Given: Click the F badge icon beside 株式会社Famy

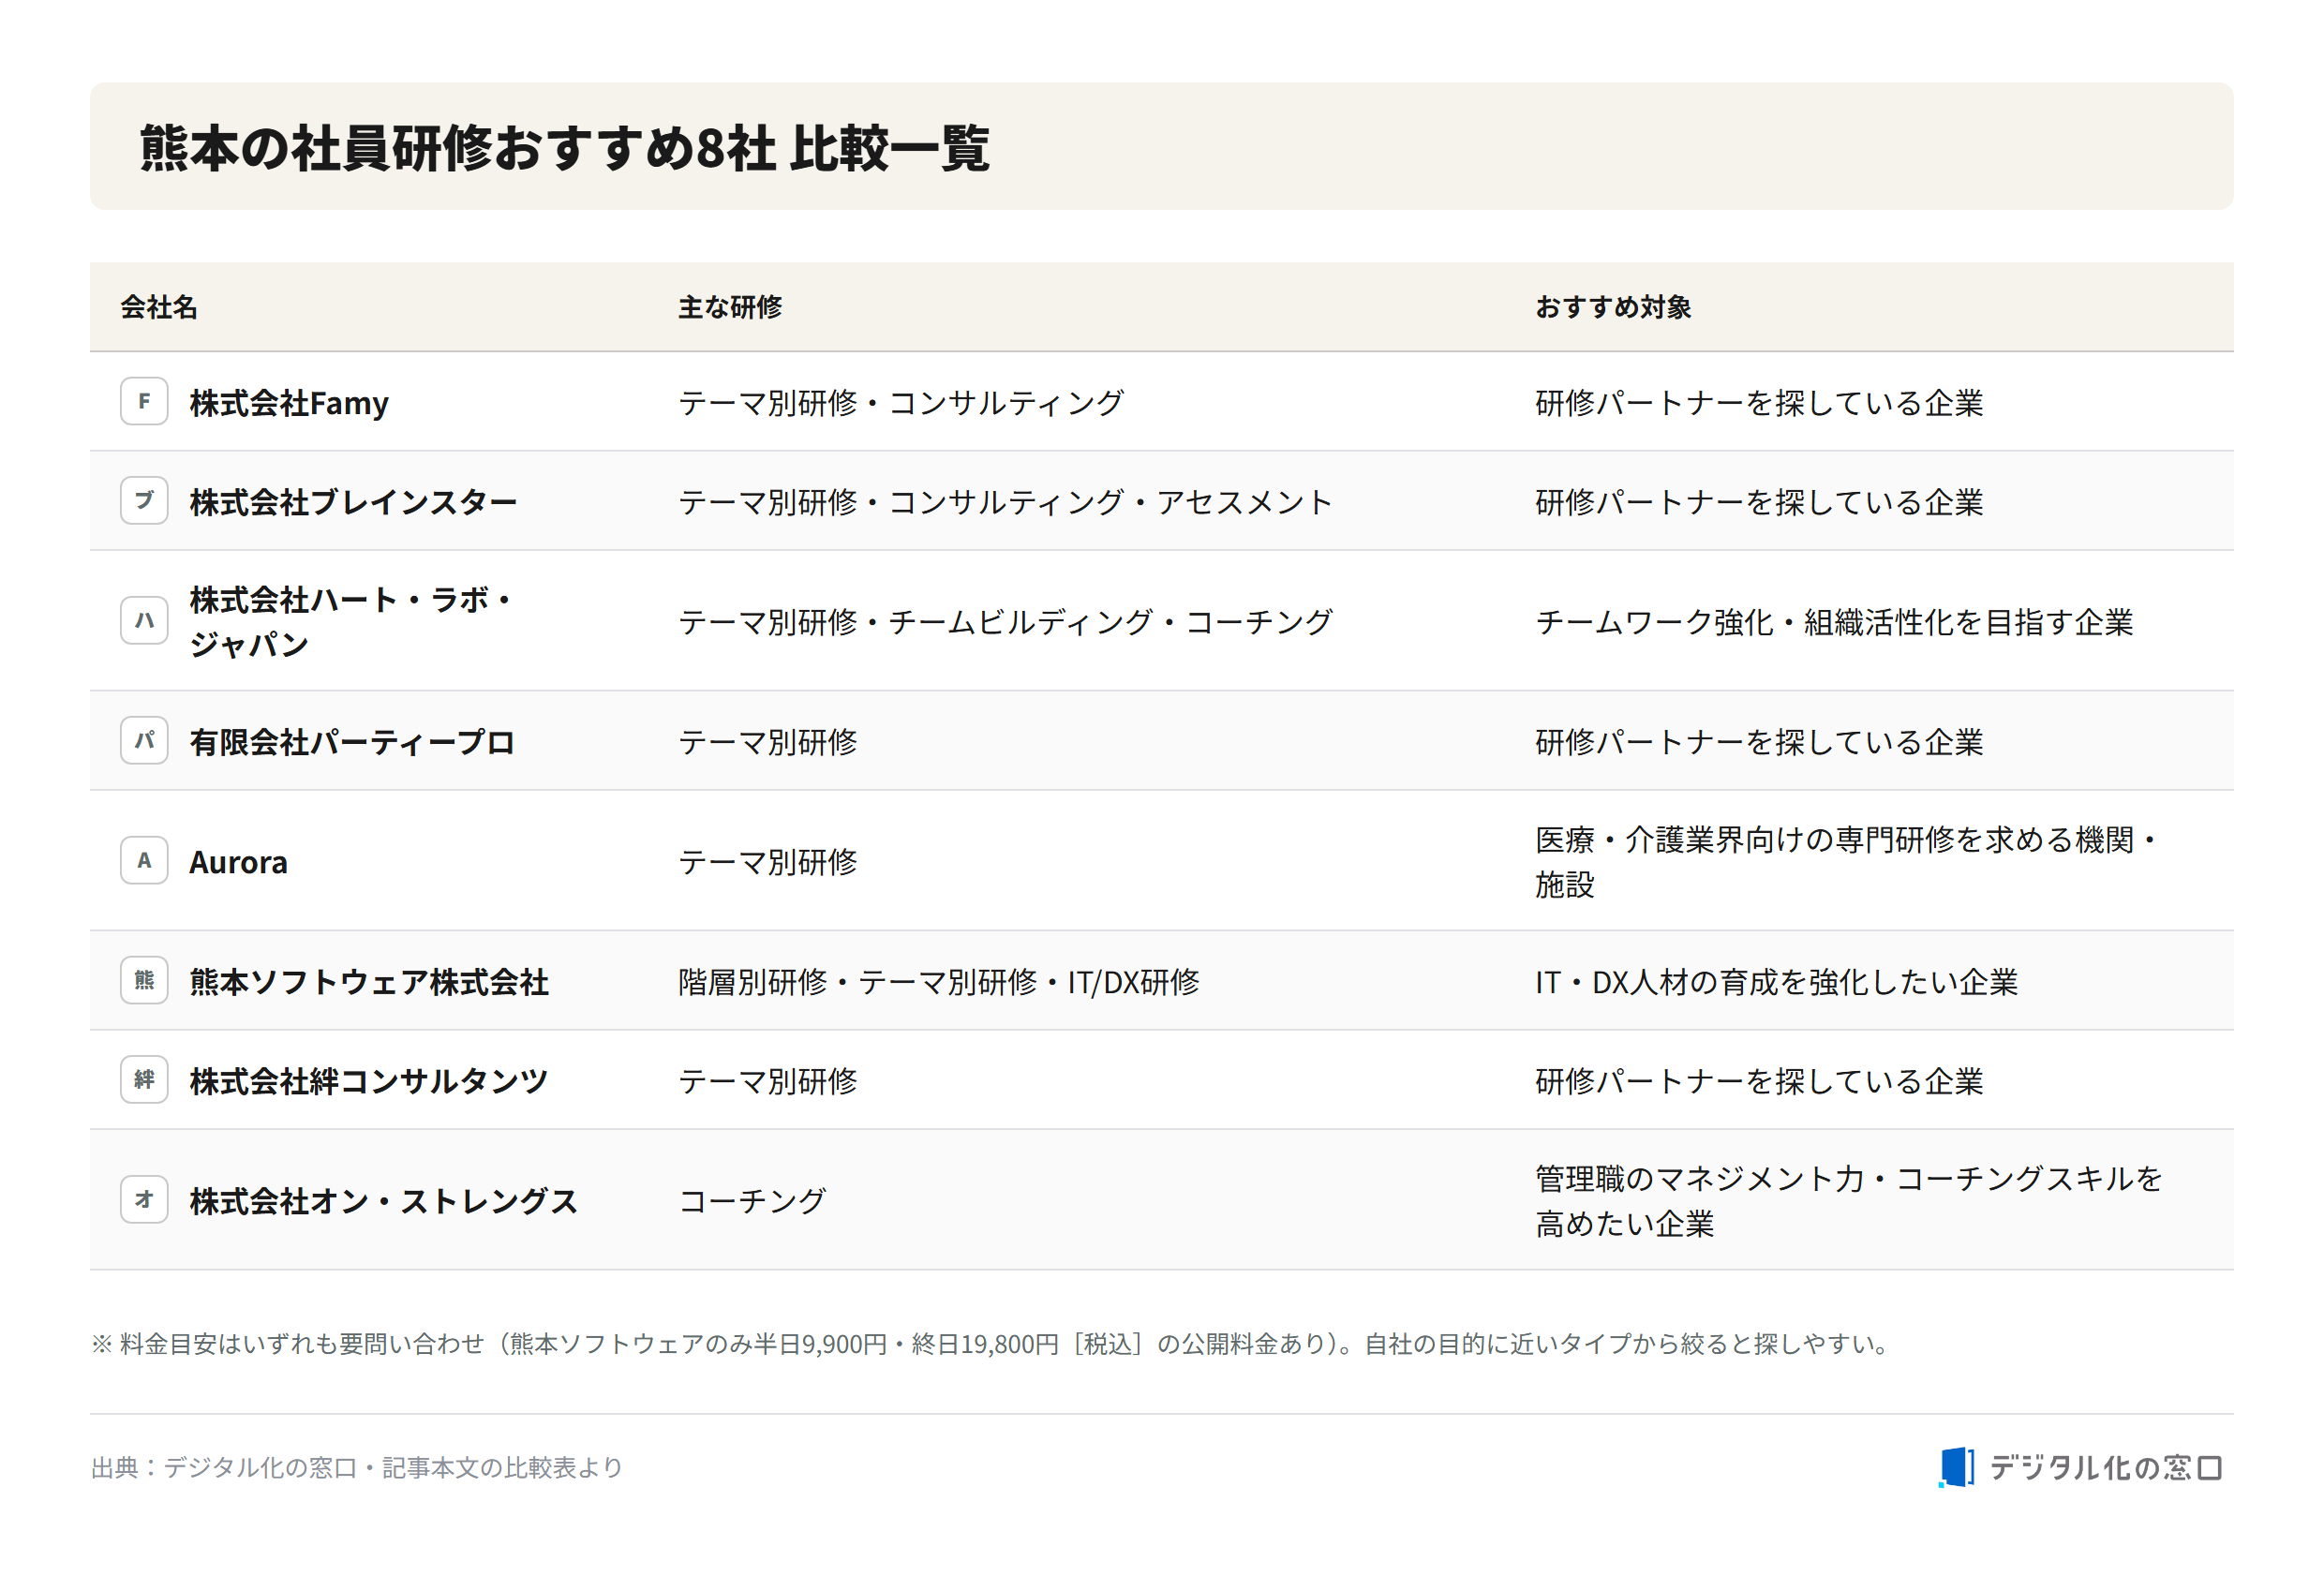Looking at the screenshot, I should pos(144,401).
